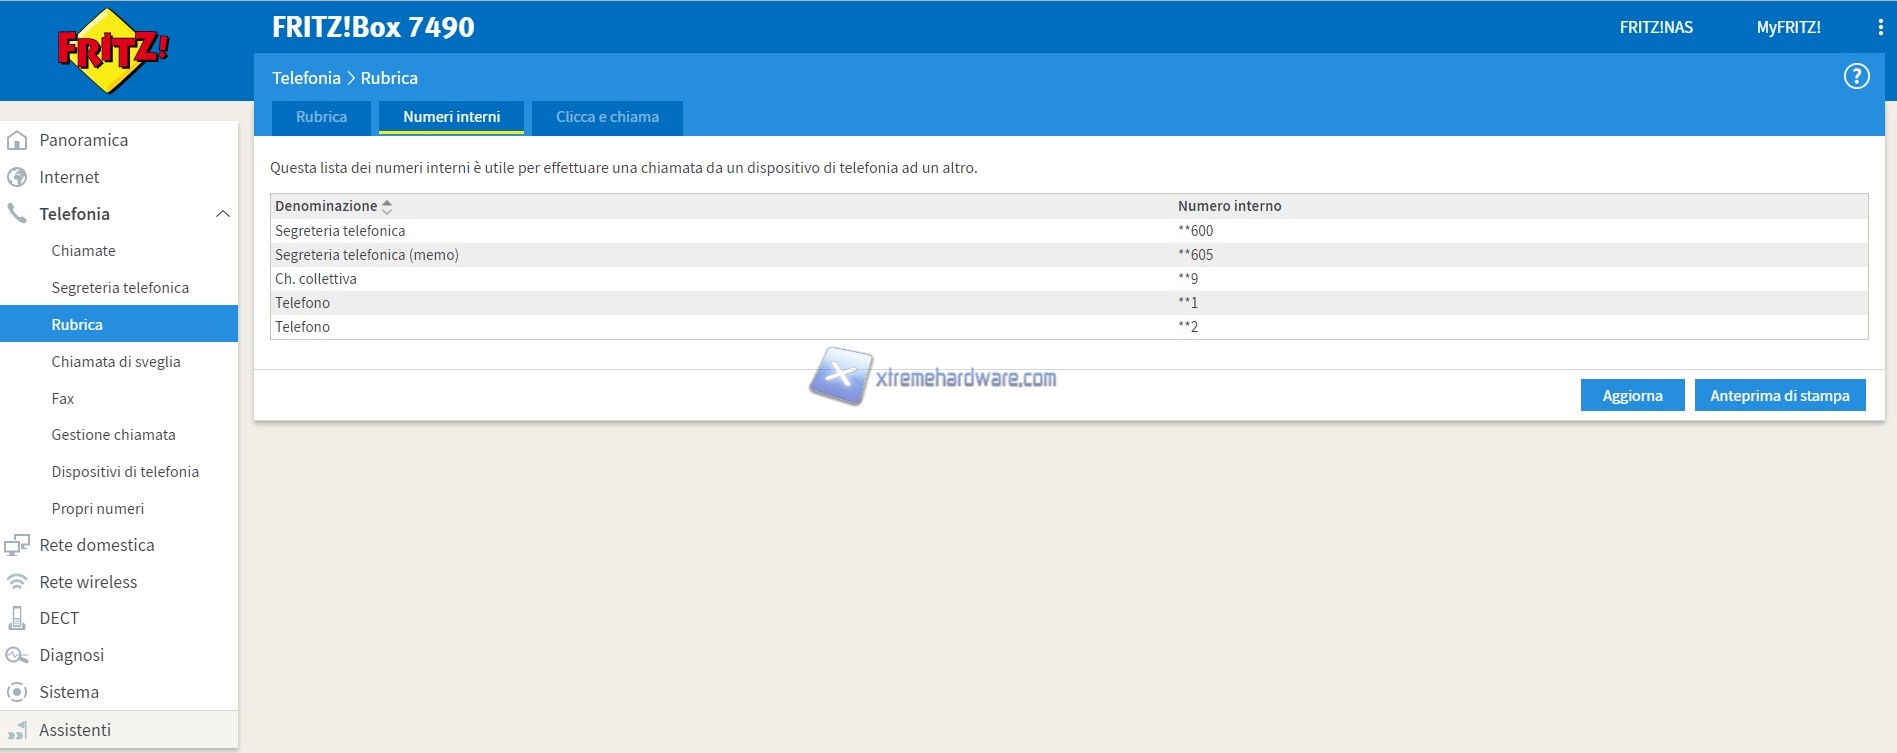
Task: Expand the Diagnosi sidebar section
Action: pyautogui.click(x=71, y=655)
